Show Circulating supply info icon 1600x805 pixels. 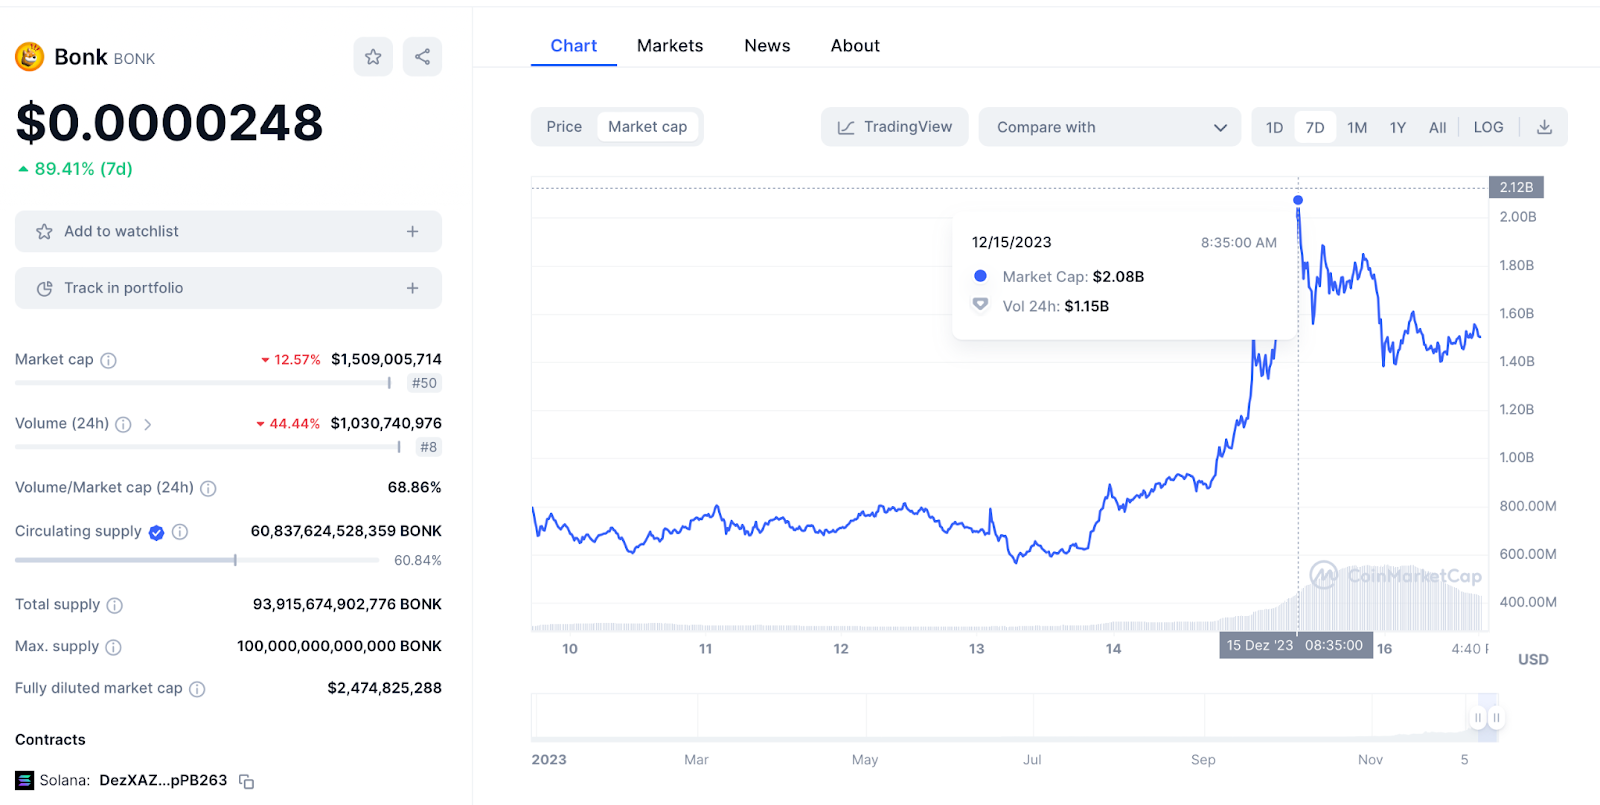tap(180, 532)
